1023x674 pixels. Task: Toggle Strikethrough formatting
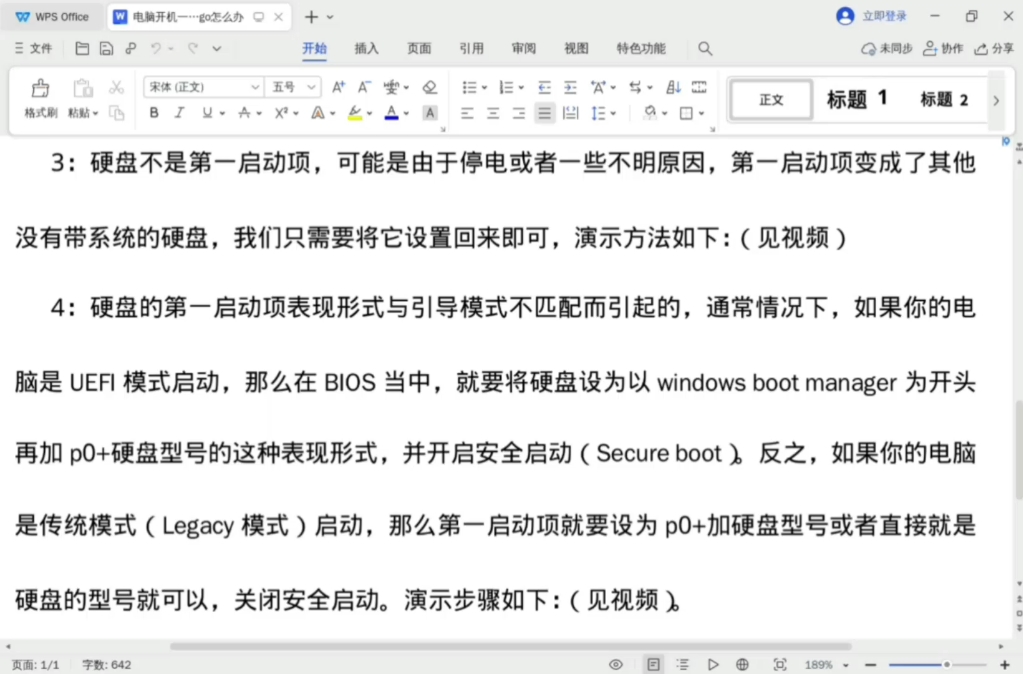pos(244,113)
